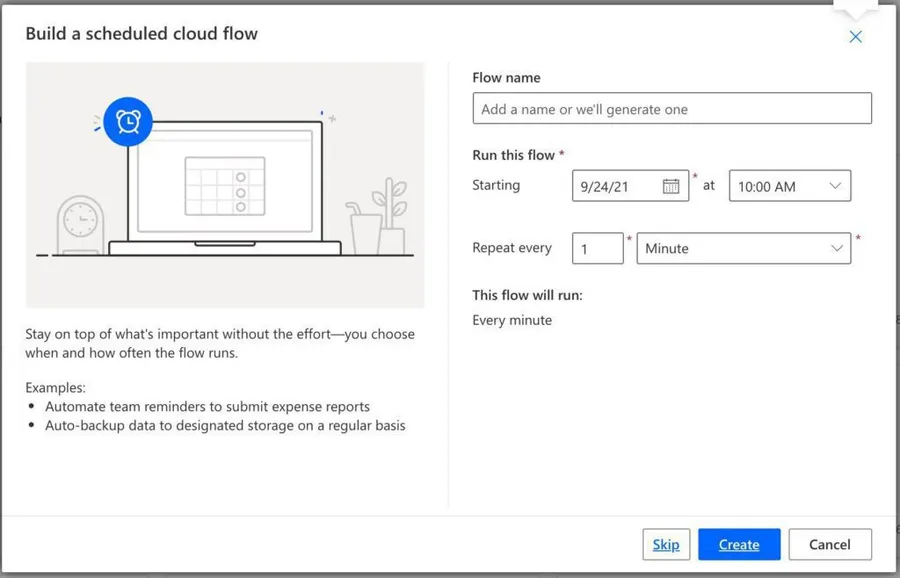Screen dimensions: 900x578
Task: Click the "Build a scheduled cloud flow" title
Action: point(141,34)
